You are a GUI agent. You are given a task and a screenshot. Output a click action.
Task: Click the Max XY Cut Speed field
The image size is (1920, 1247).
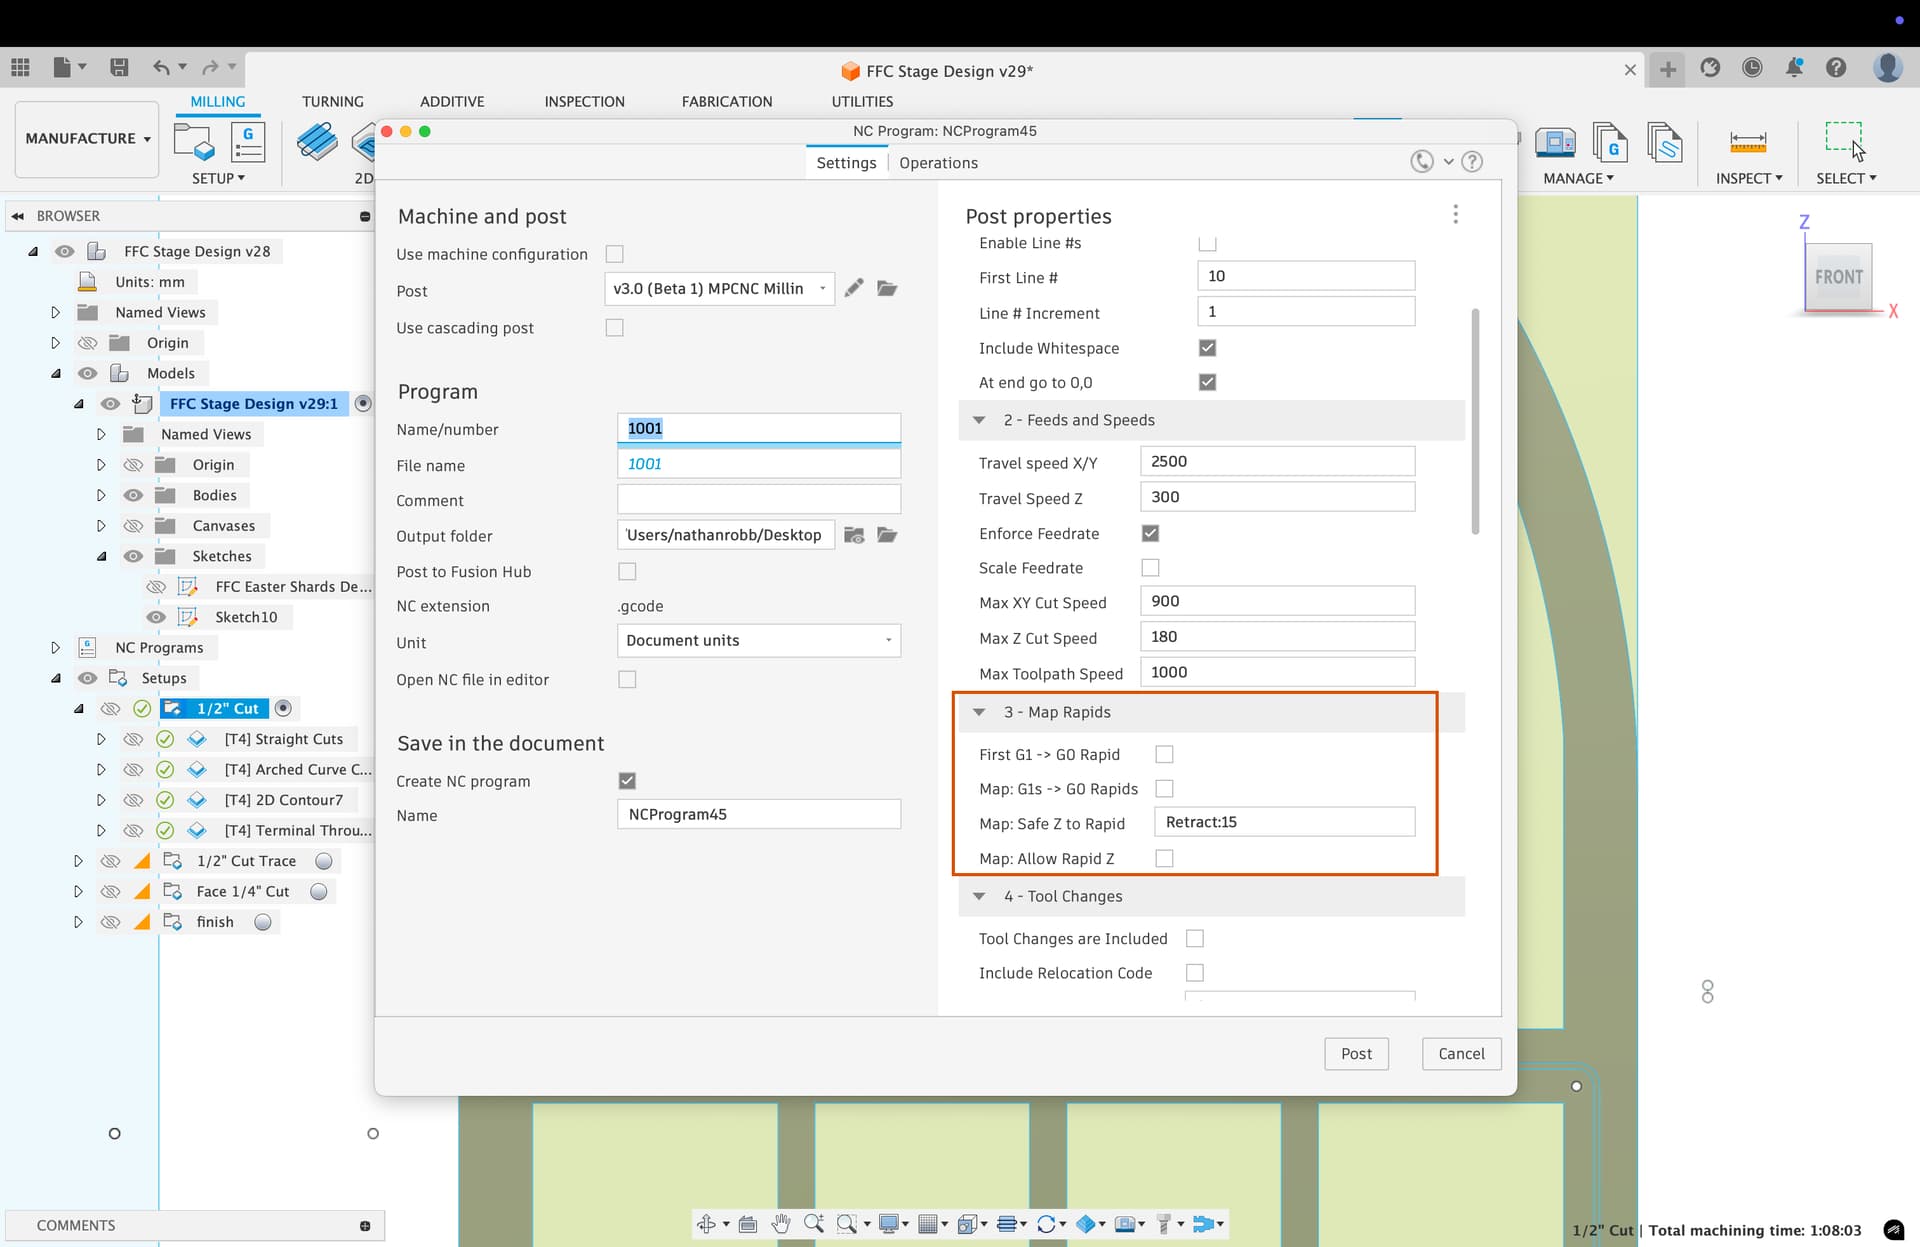point(1276,601)
